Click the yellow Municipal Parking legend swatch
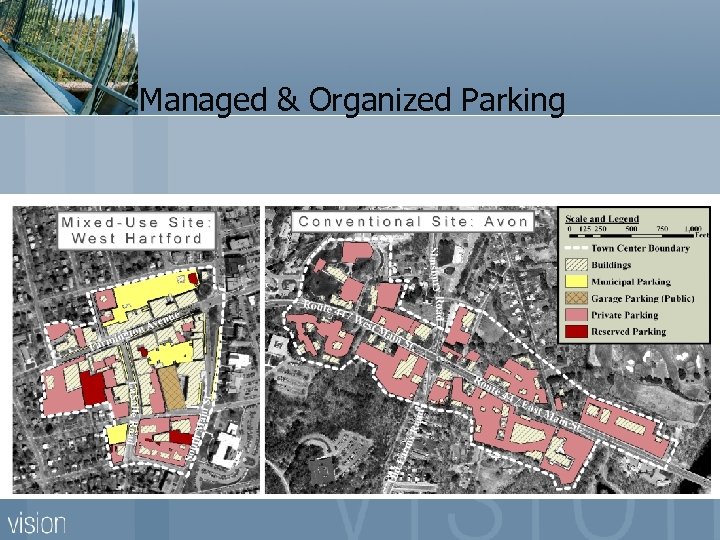Screen dimensions: 720x540 pos(576,281)
